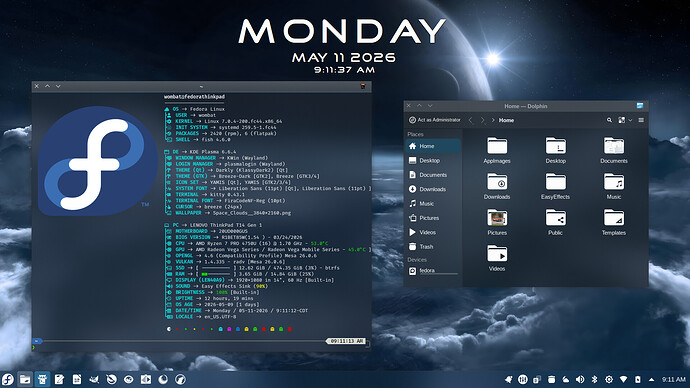Open the weather cloud tray icon
690x388 pixels.
point(566,379)
